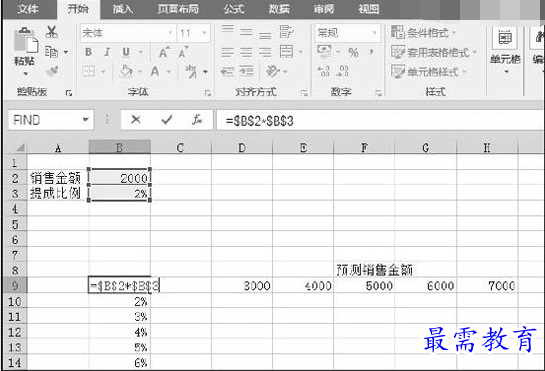Toggle Underline formatting
Image resolution: width=545 pixels, height=371 pixels.
click(x=126, y=52)
